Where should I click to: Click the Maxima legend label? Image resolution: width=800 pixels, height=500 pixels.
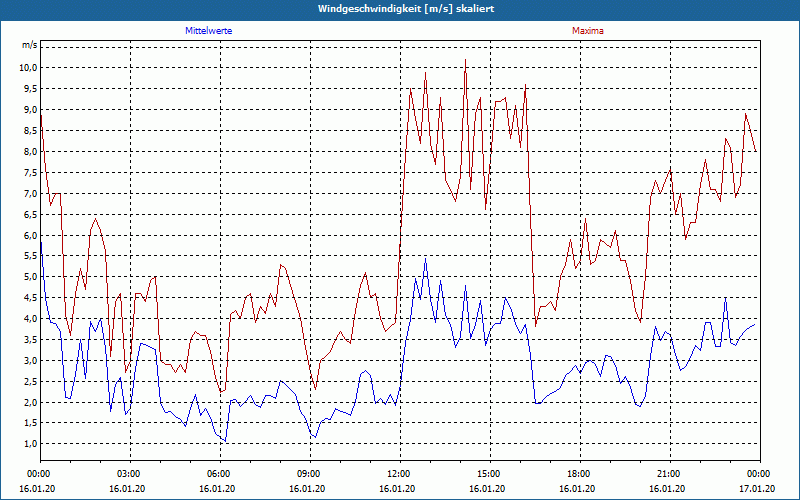tap(587, 31)
